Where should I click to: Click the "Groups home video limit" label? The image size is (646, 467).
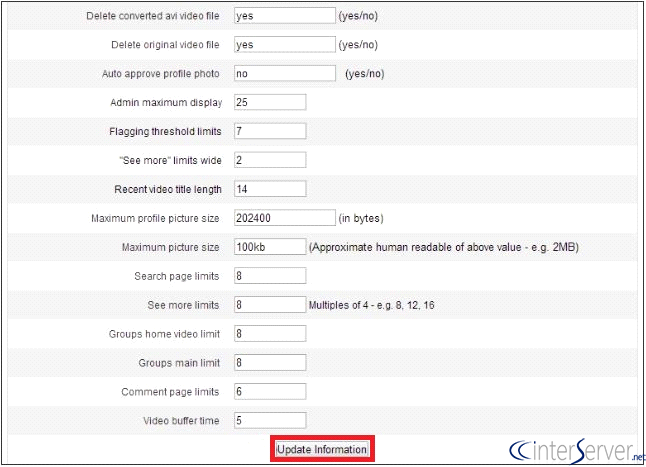tap(164, 334)
